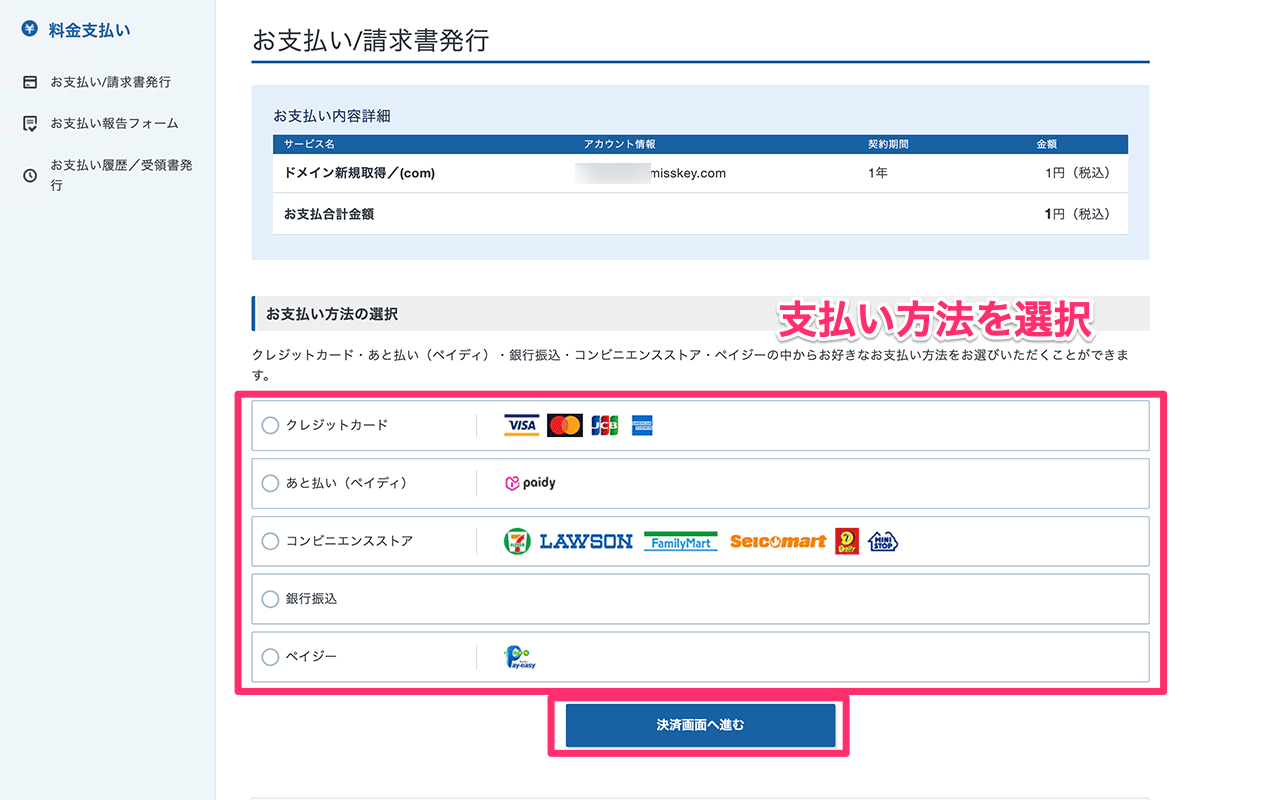Click the 決済画面へ進む button

(700, 725)
